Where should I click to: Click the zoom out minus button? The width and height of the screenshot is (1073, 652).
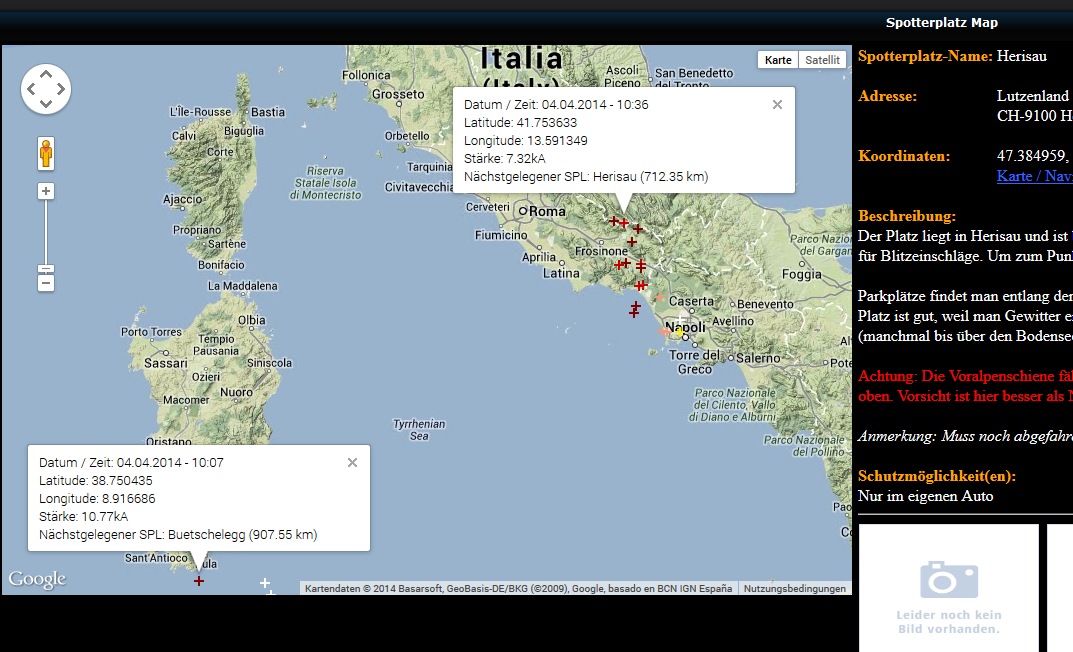pos(46,283)
